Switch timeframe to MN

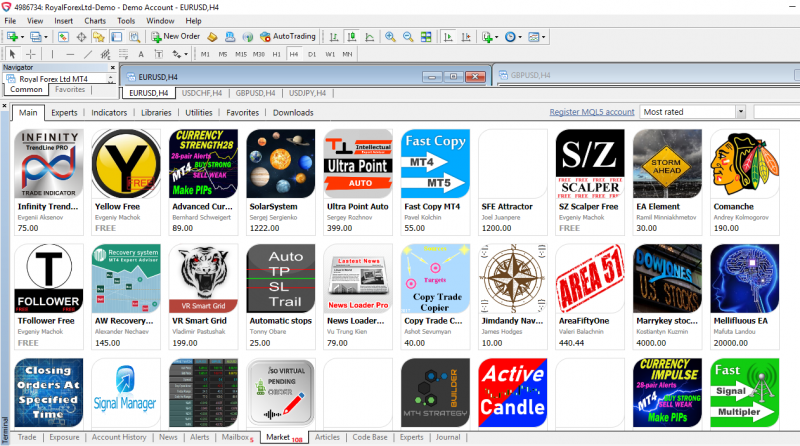pyautogui.click(x=347, y=54)
